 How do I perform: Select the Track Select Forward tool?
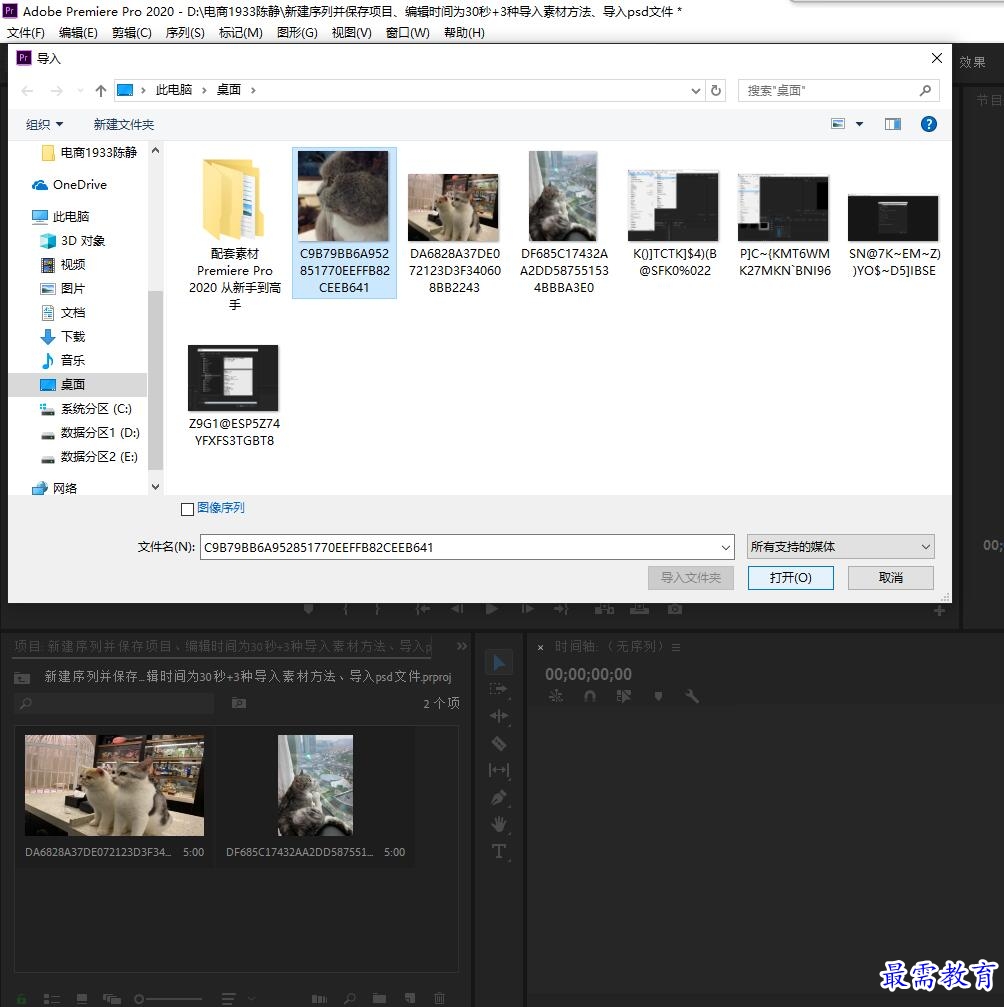(498, 689)
